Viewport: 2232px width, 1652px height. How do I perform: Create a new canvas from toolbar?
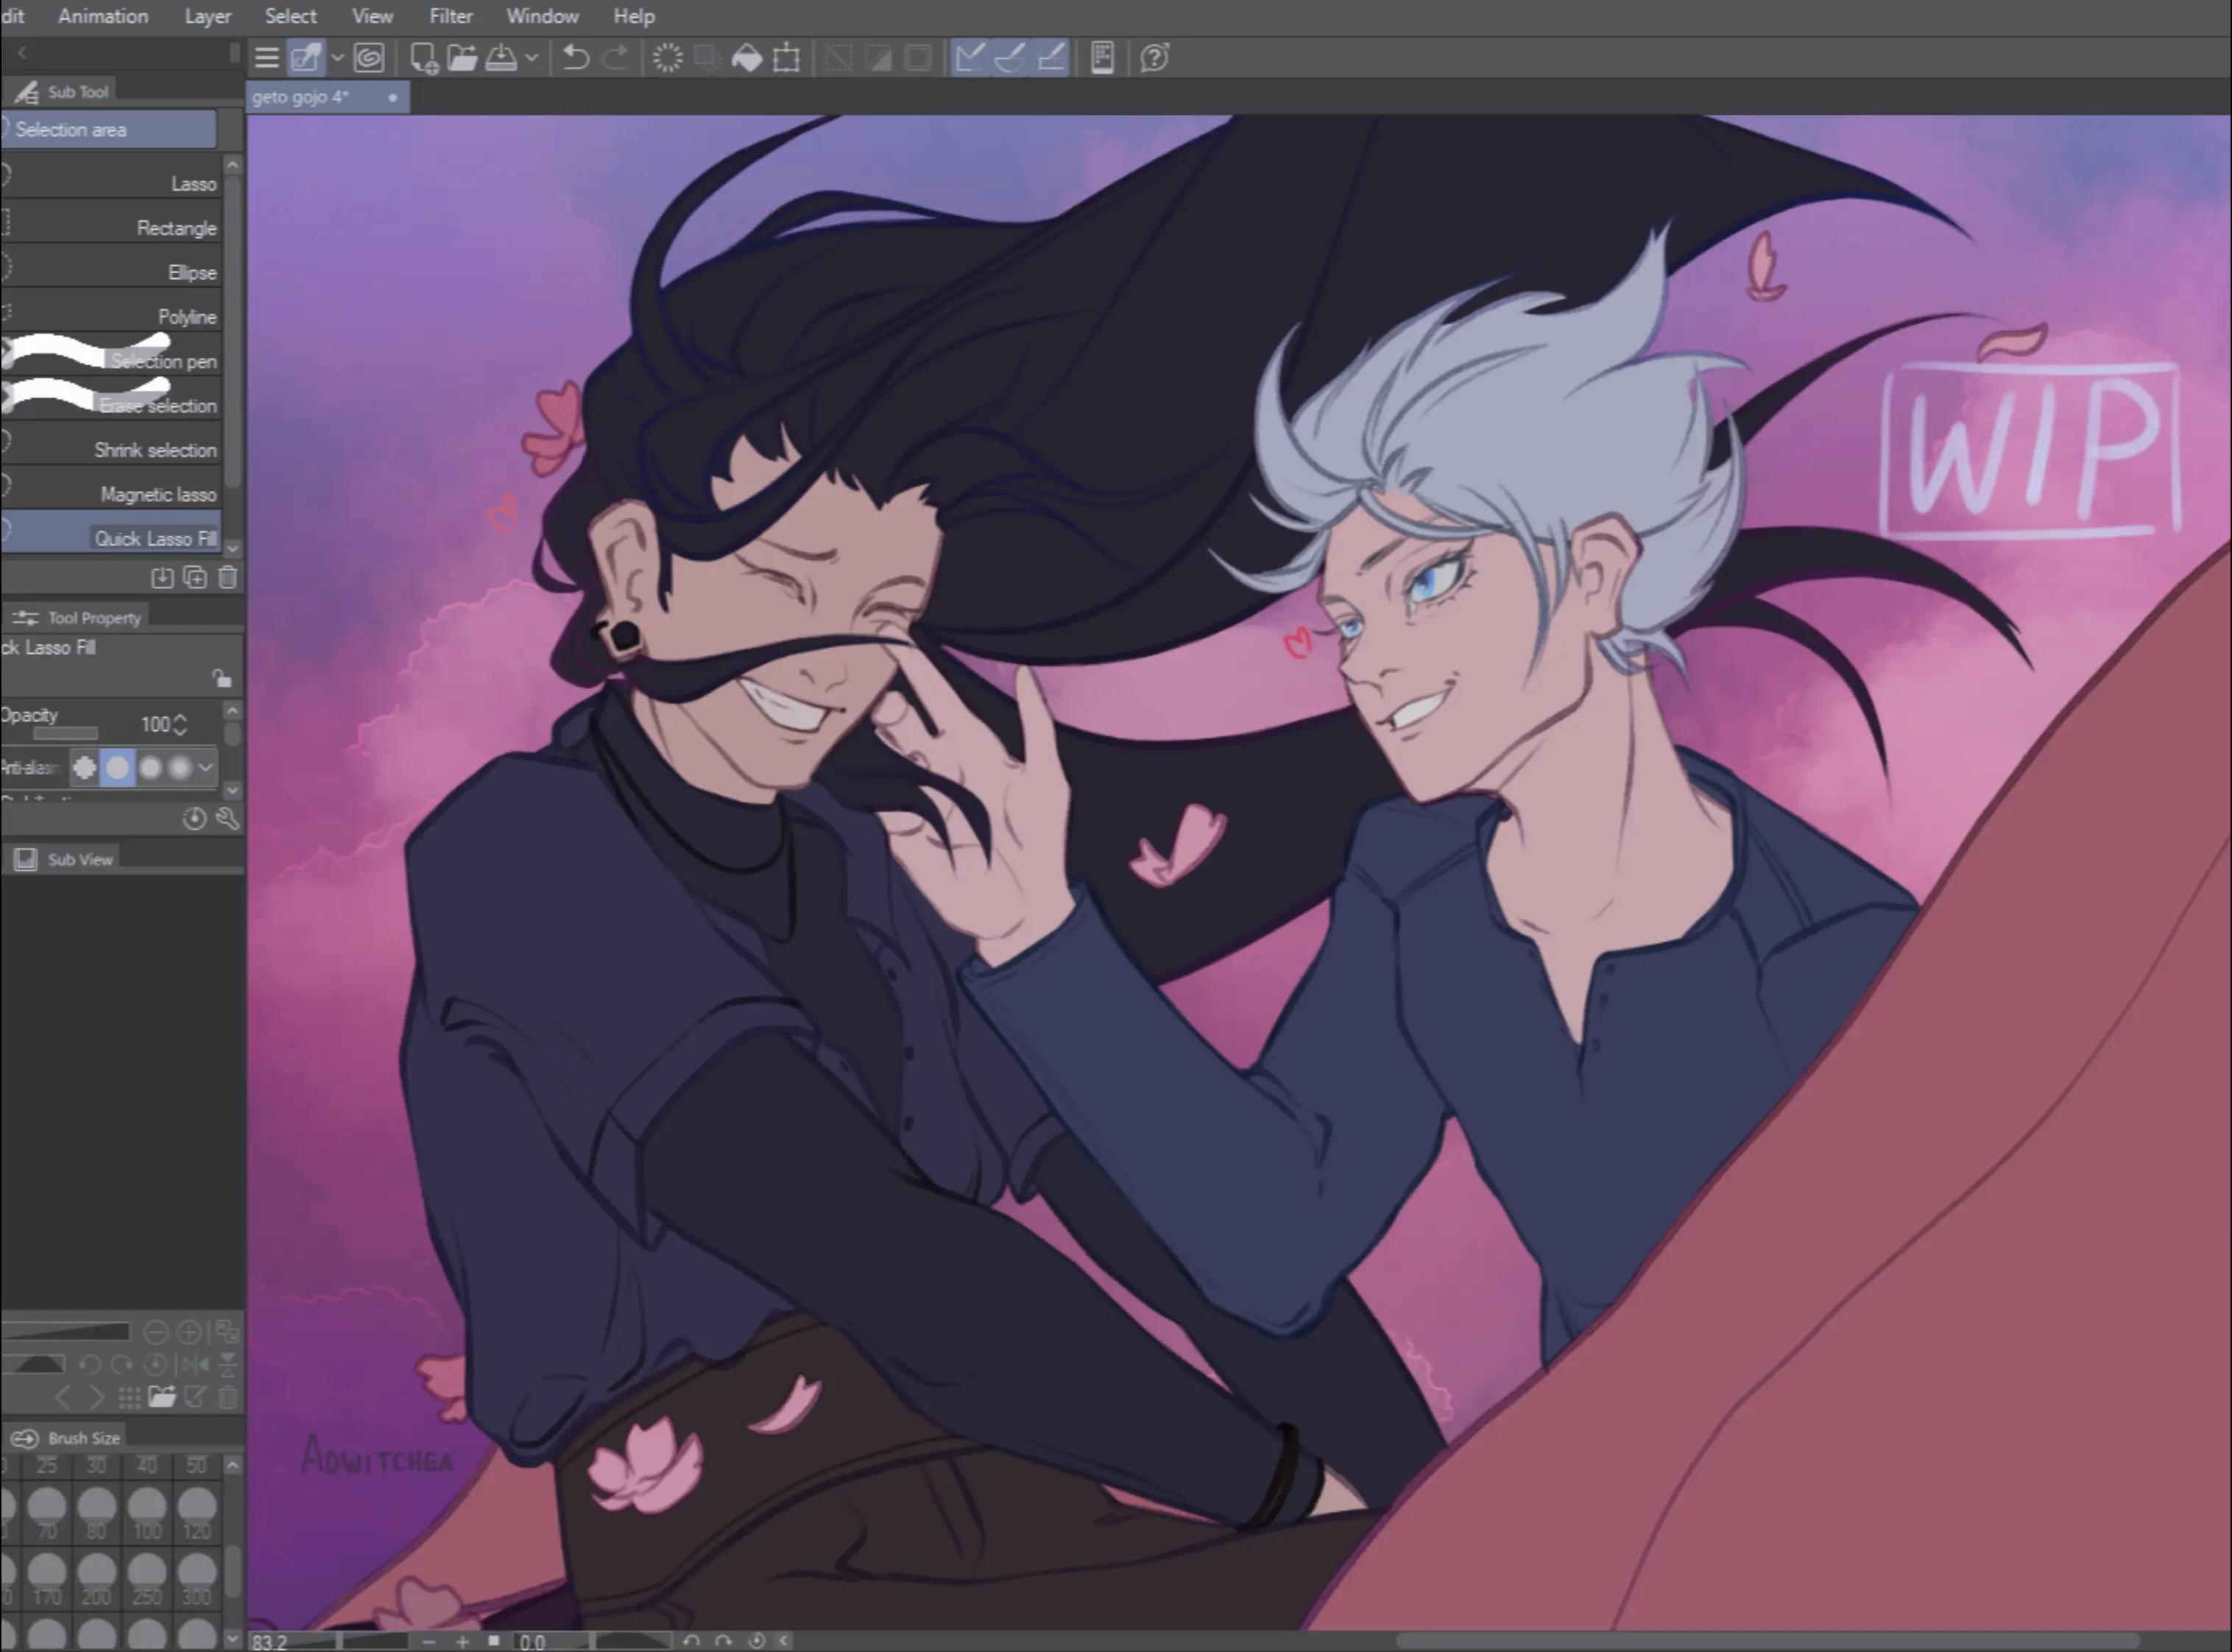pos(423,58)
